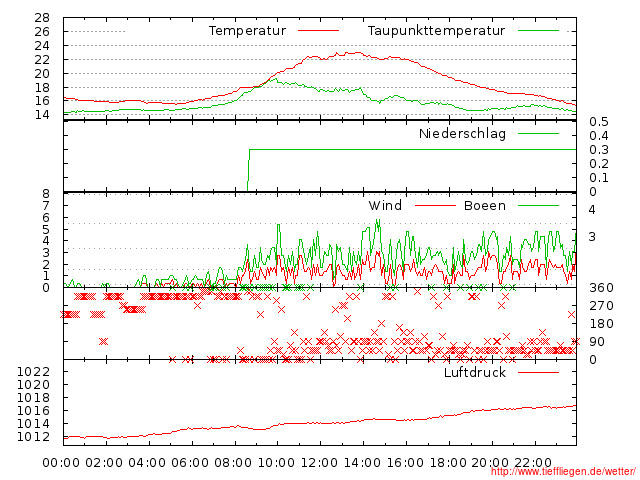This screenshot has width=640, height=480.
Task: Click the 1020 pressure axis value
Action: pyautogui.click(x=33, y=384)
